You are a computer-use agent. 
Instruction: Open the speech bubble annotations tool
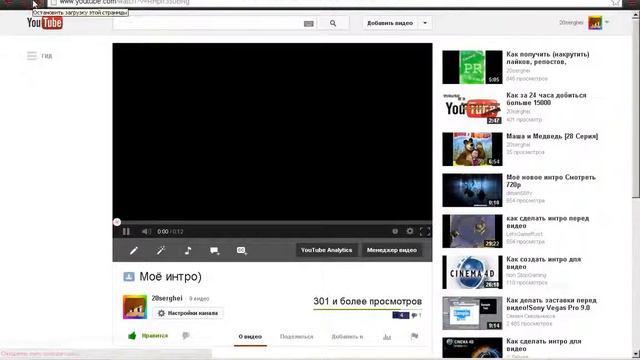pyautogui.click(x=214, y=251)
